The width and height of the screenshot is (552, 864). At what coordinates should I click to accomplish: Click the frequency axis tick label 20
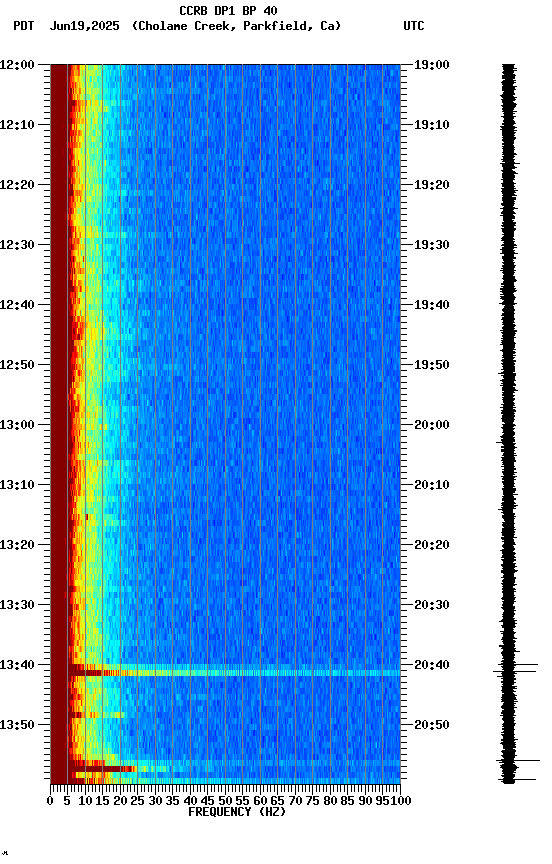(x=120, y=801)
